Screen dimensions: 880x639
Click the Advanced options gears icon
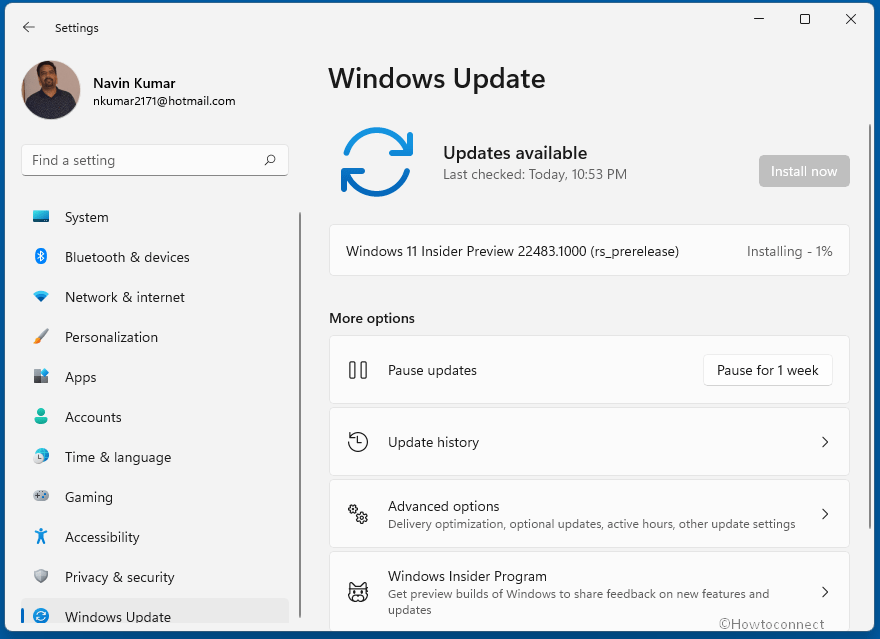coord(358,514)
